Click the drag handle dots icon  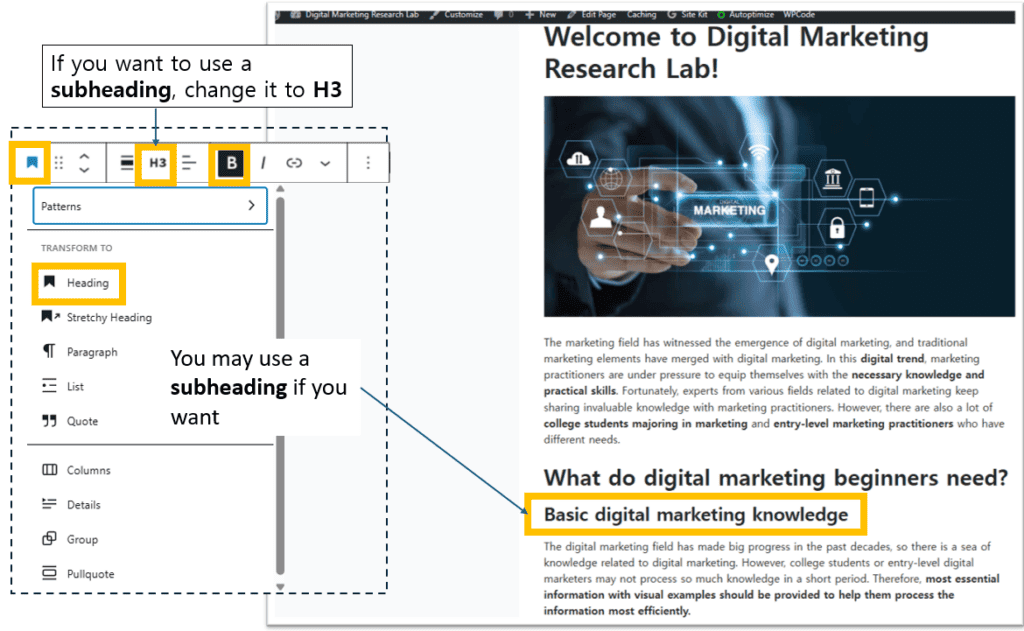59,163
